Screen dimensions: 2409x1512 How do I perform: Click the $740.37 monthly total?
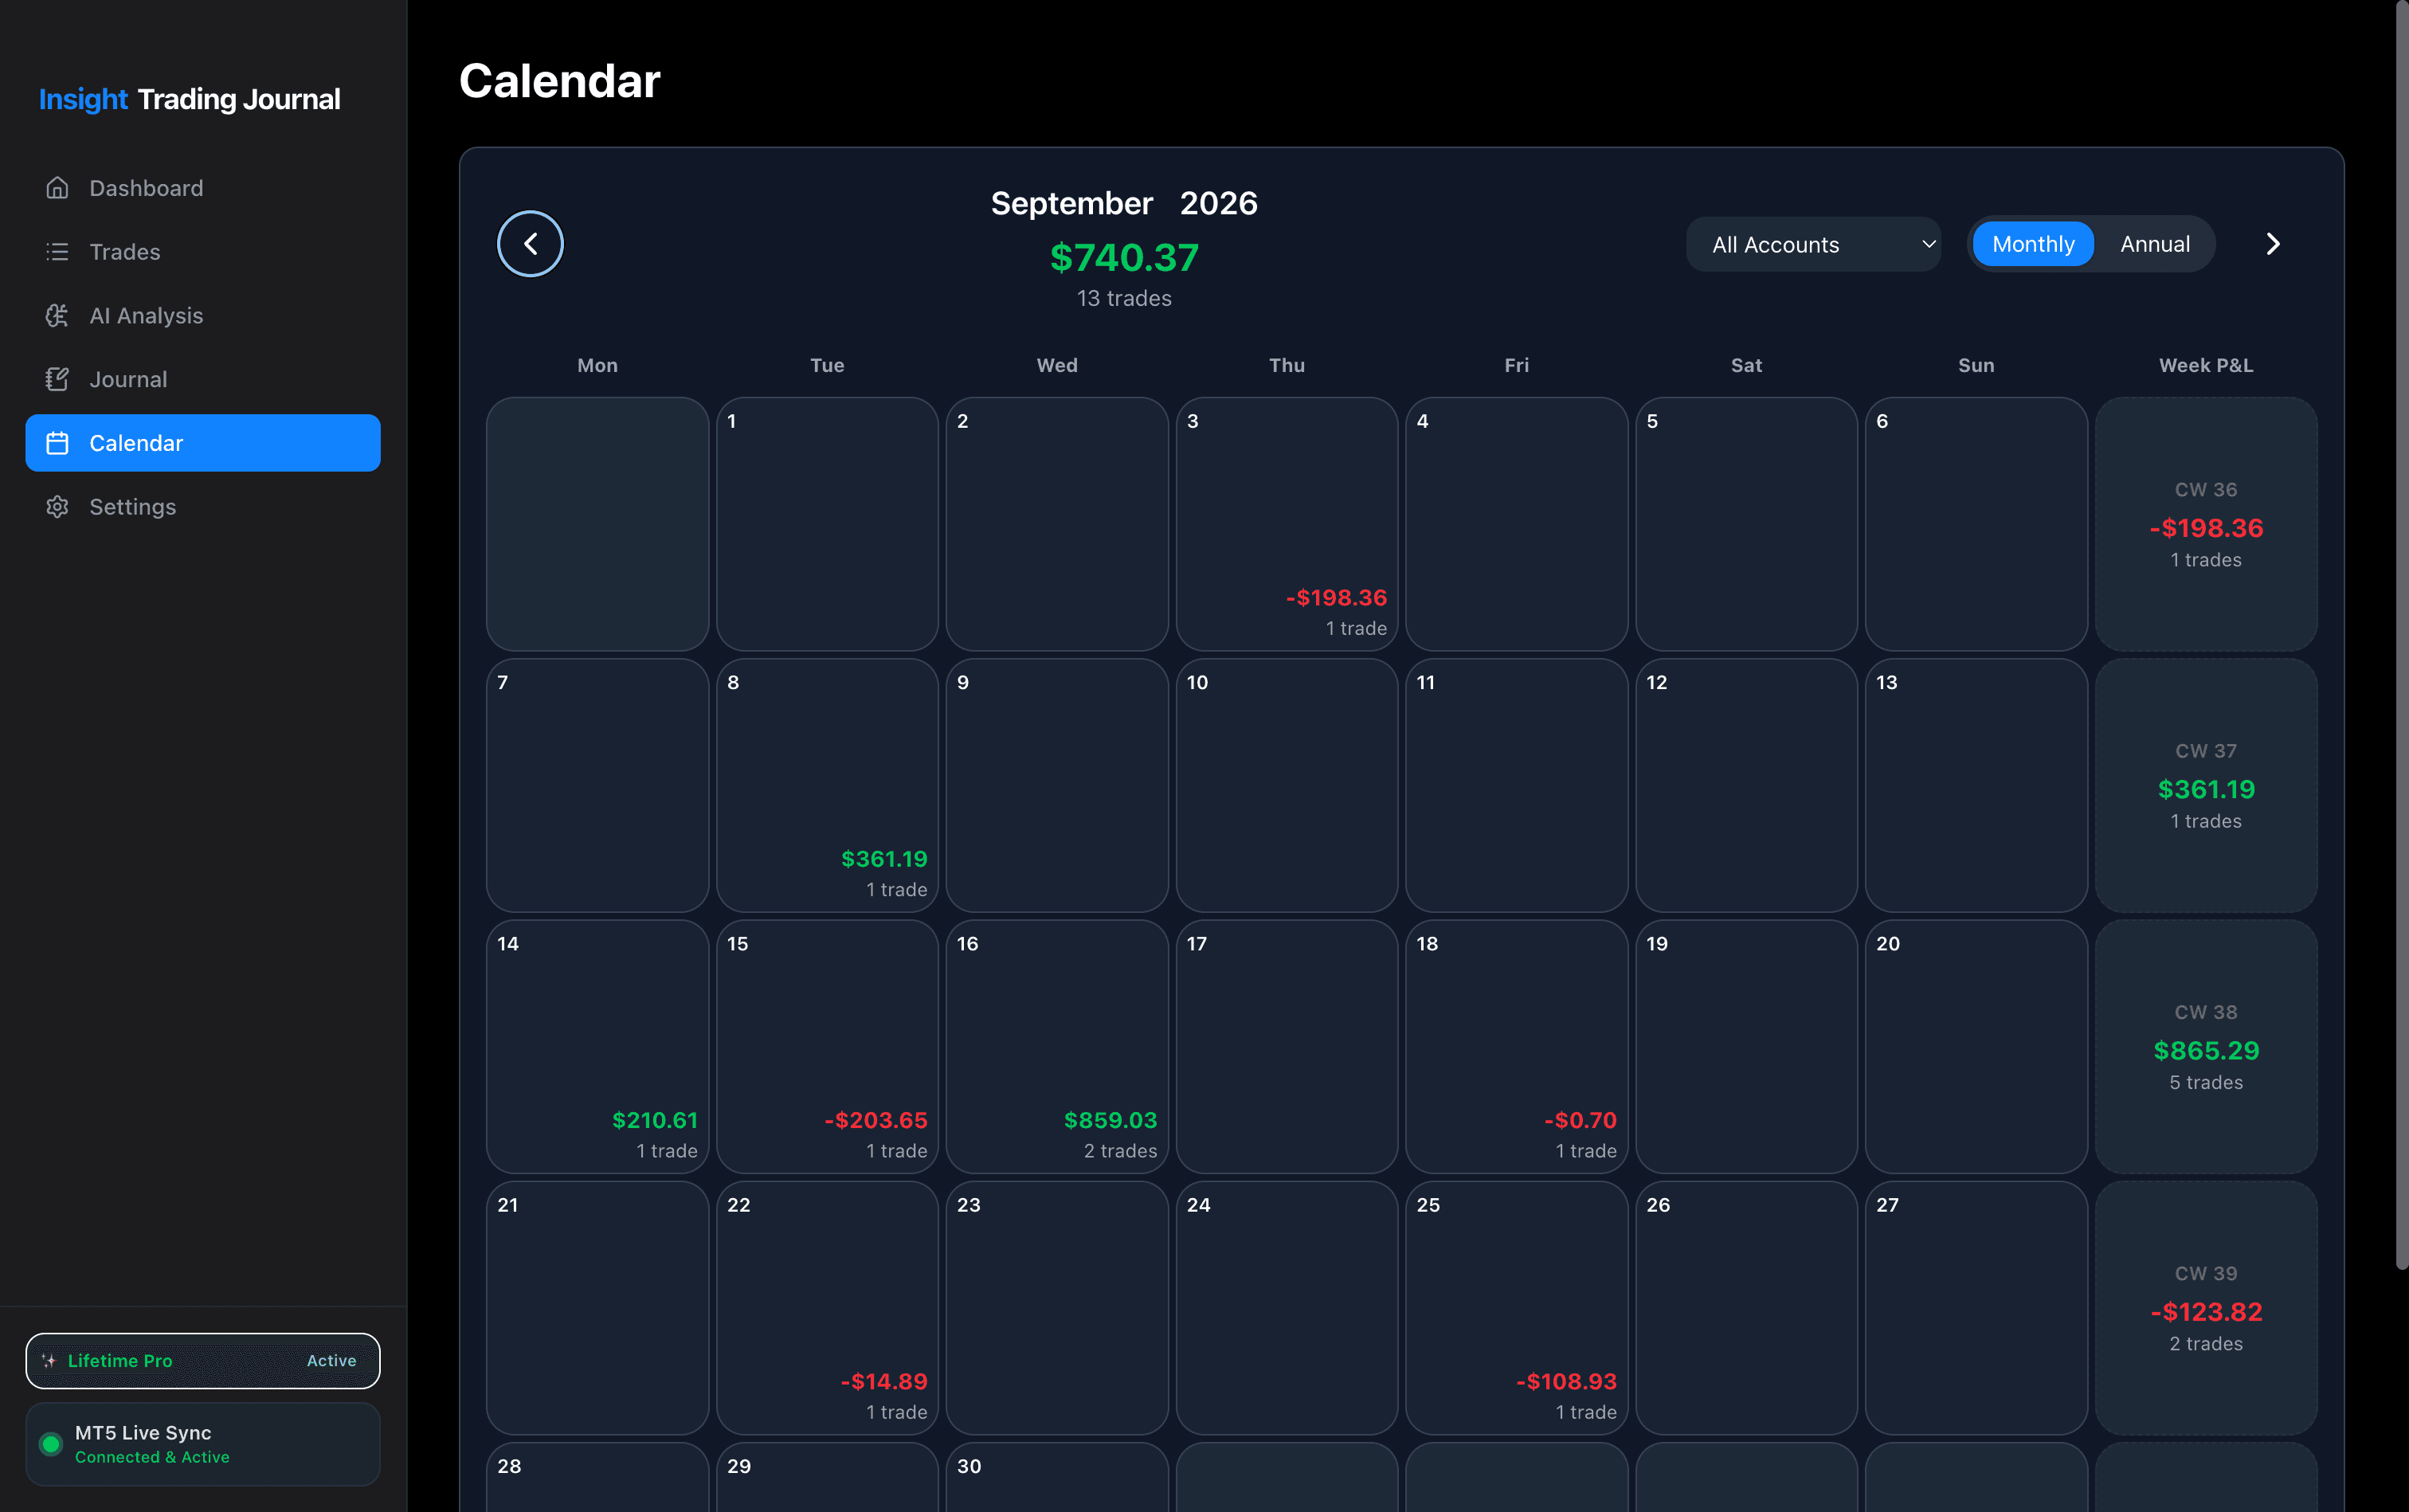click(x=1124, y=258)
